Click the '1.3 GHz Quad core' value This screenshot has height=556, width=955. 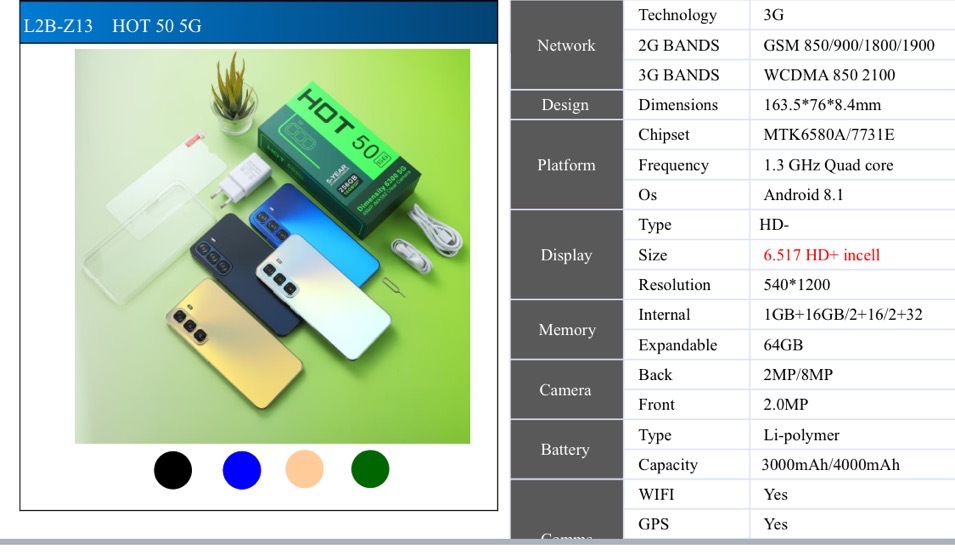828,165
